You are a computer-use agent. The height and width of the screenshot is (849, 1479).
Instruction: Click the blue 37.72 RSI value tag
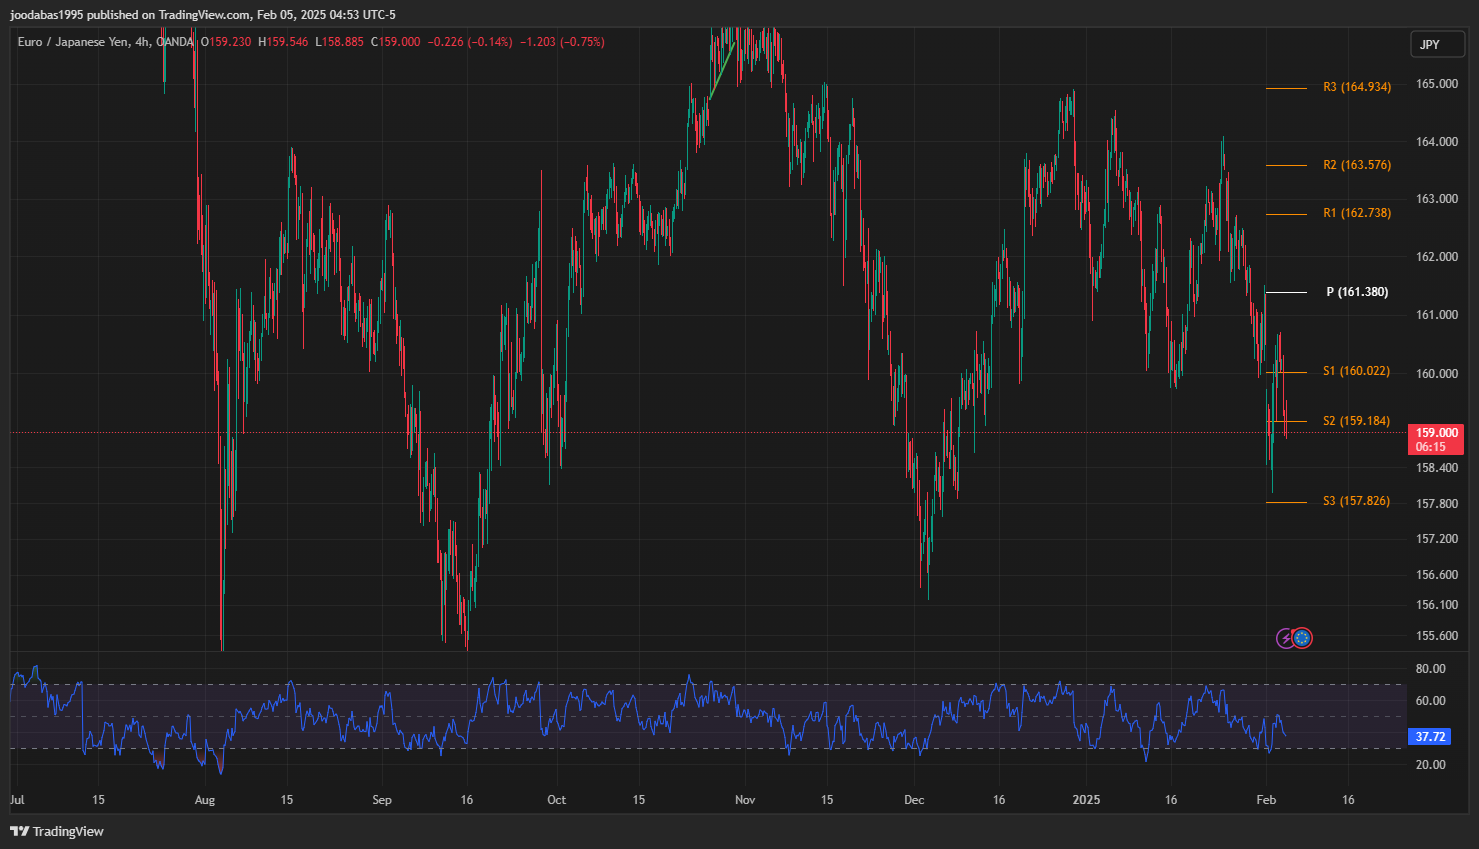pos(1430,737)
